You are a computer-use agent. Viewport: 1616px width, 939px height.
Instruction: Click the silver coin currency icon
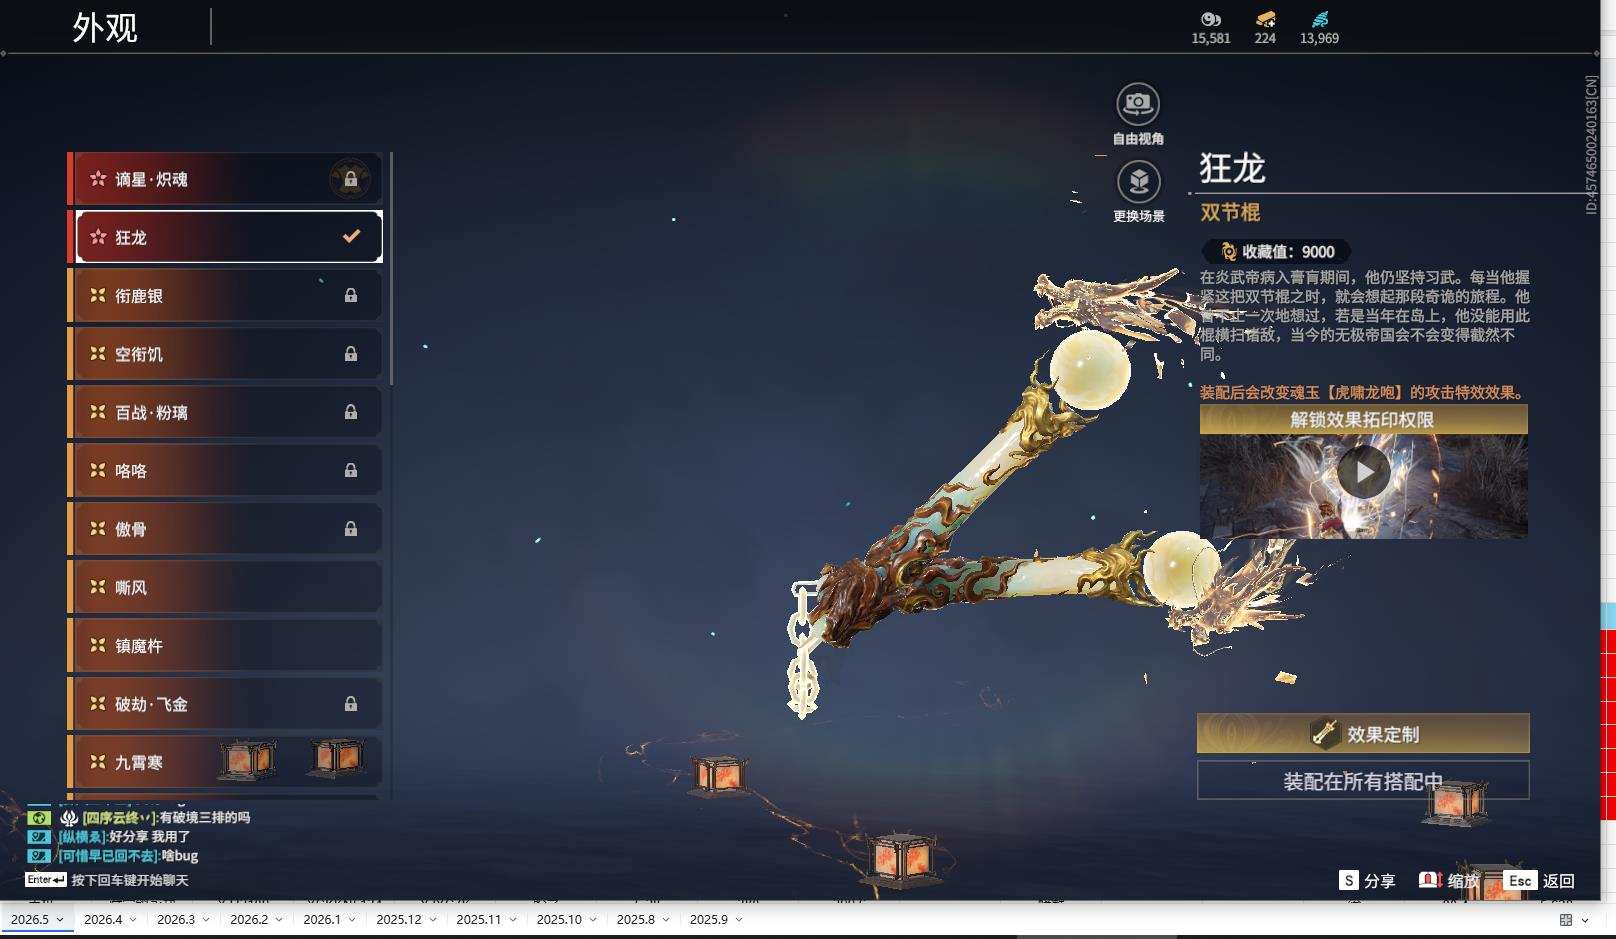(x=1211, y=19)
